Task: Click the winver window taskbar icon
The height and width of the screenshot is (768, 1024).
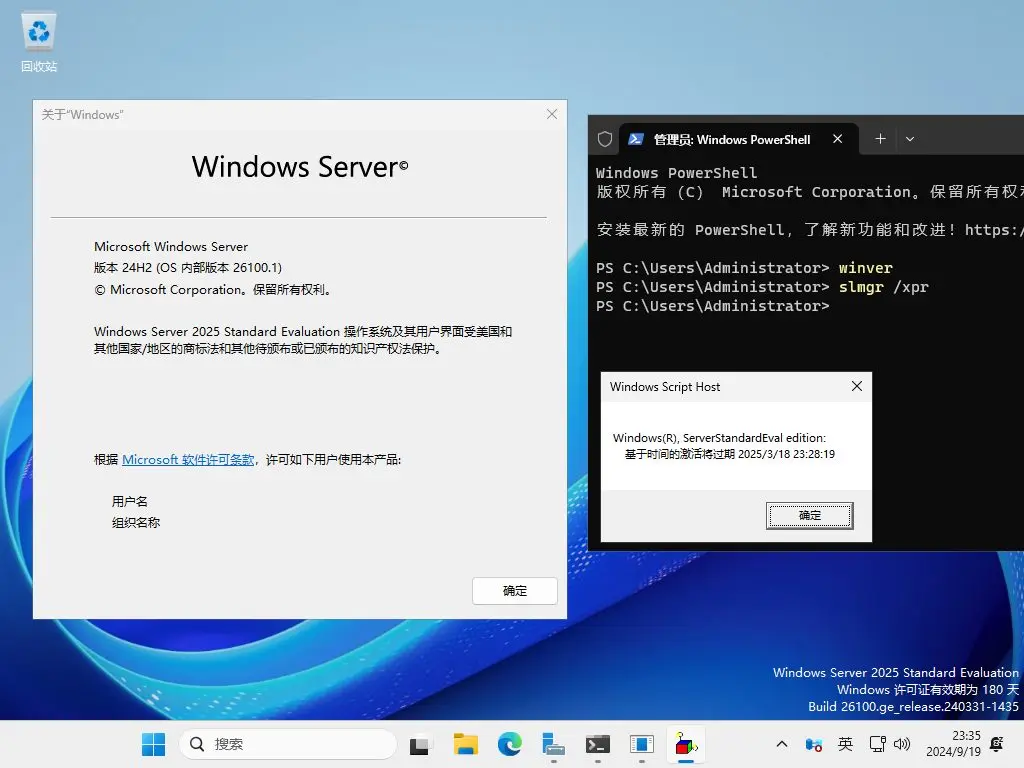Action: tap(642, 744)
